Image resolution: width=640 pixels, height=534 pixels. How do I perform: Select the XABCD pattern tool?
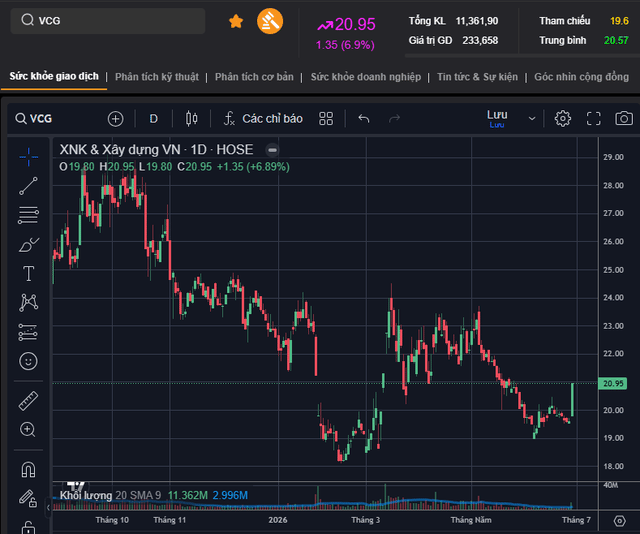[x=29, y=303]
